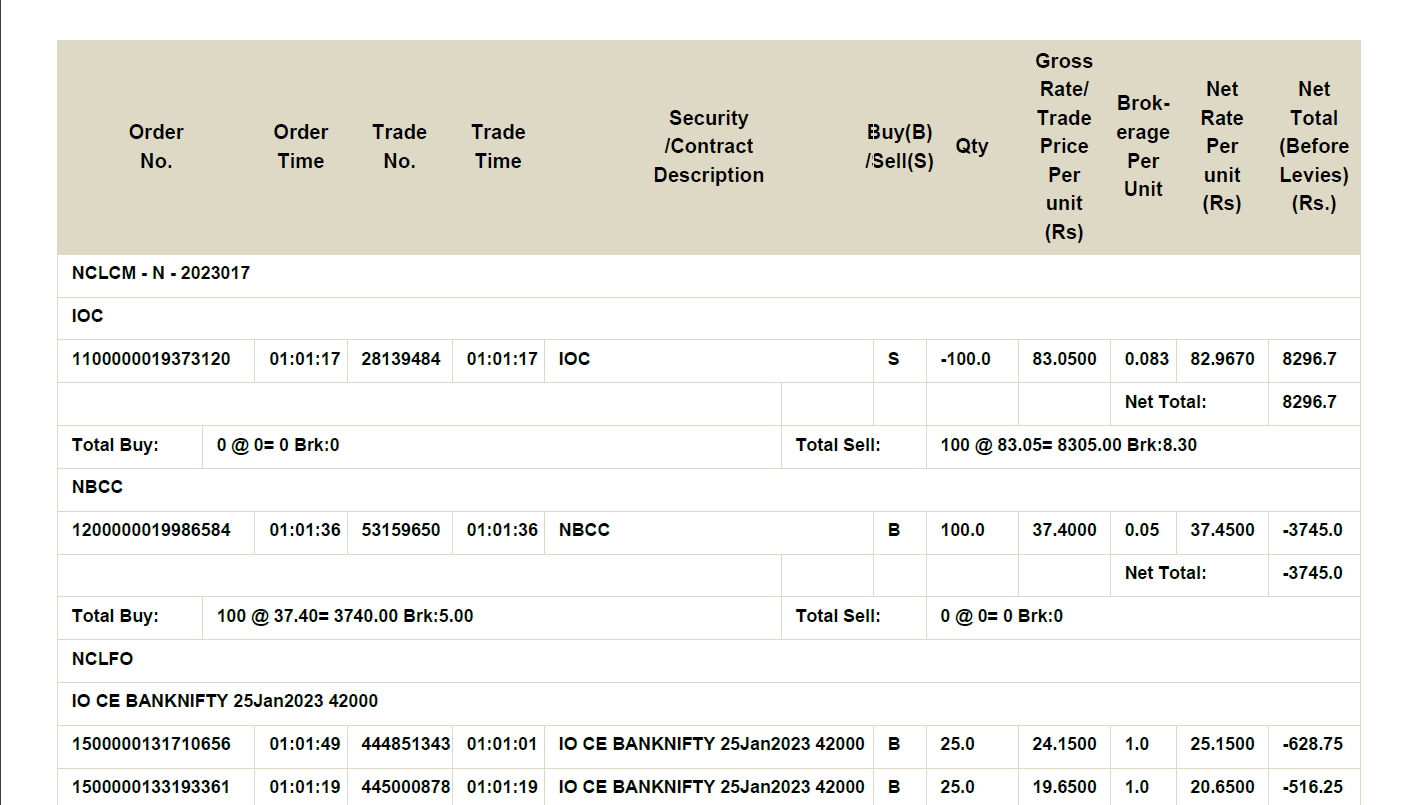Click NBCC Net Total label

point(1166,573)
